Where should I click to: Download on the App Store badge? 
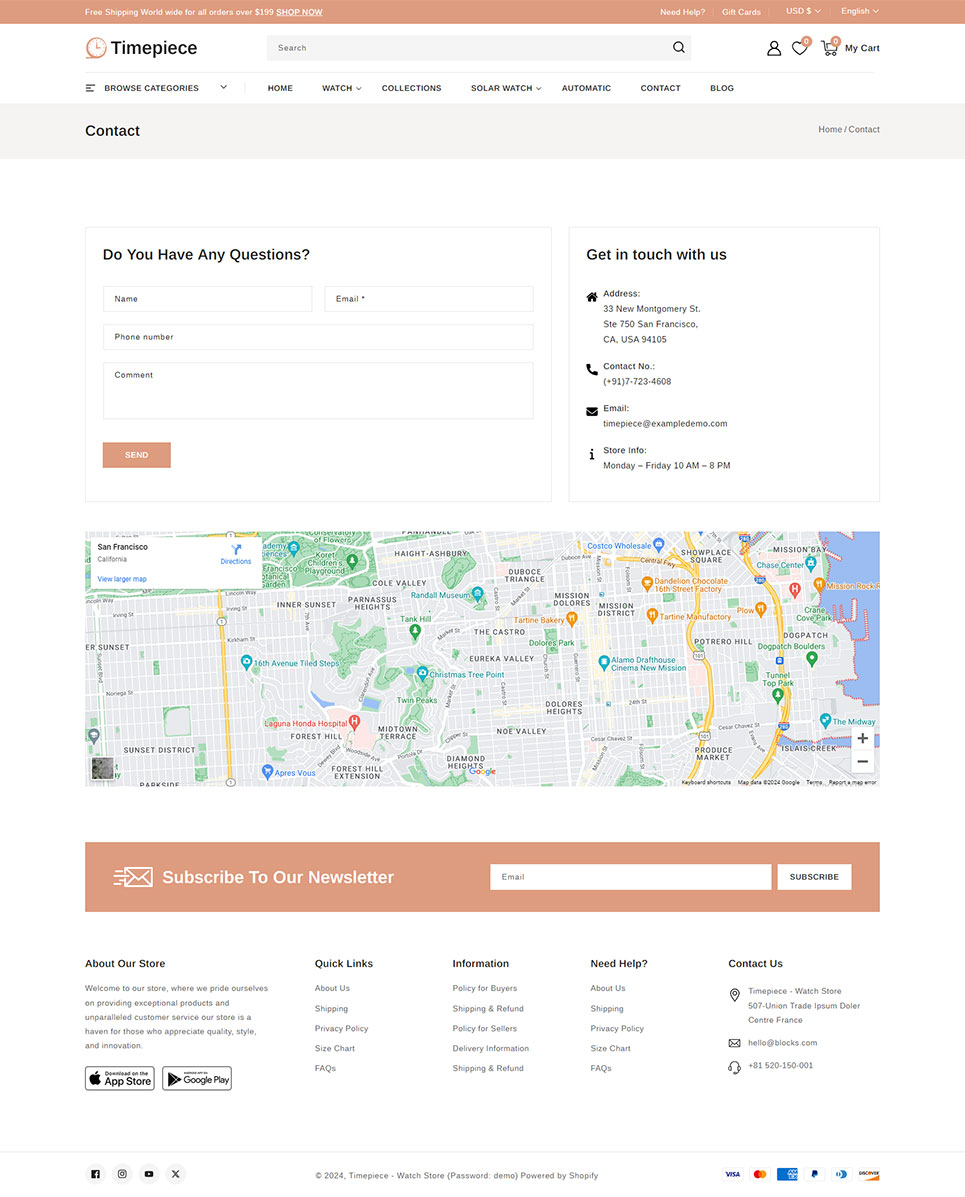coord(120,1078)
